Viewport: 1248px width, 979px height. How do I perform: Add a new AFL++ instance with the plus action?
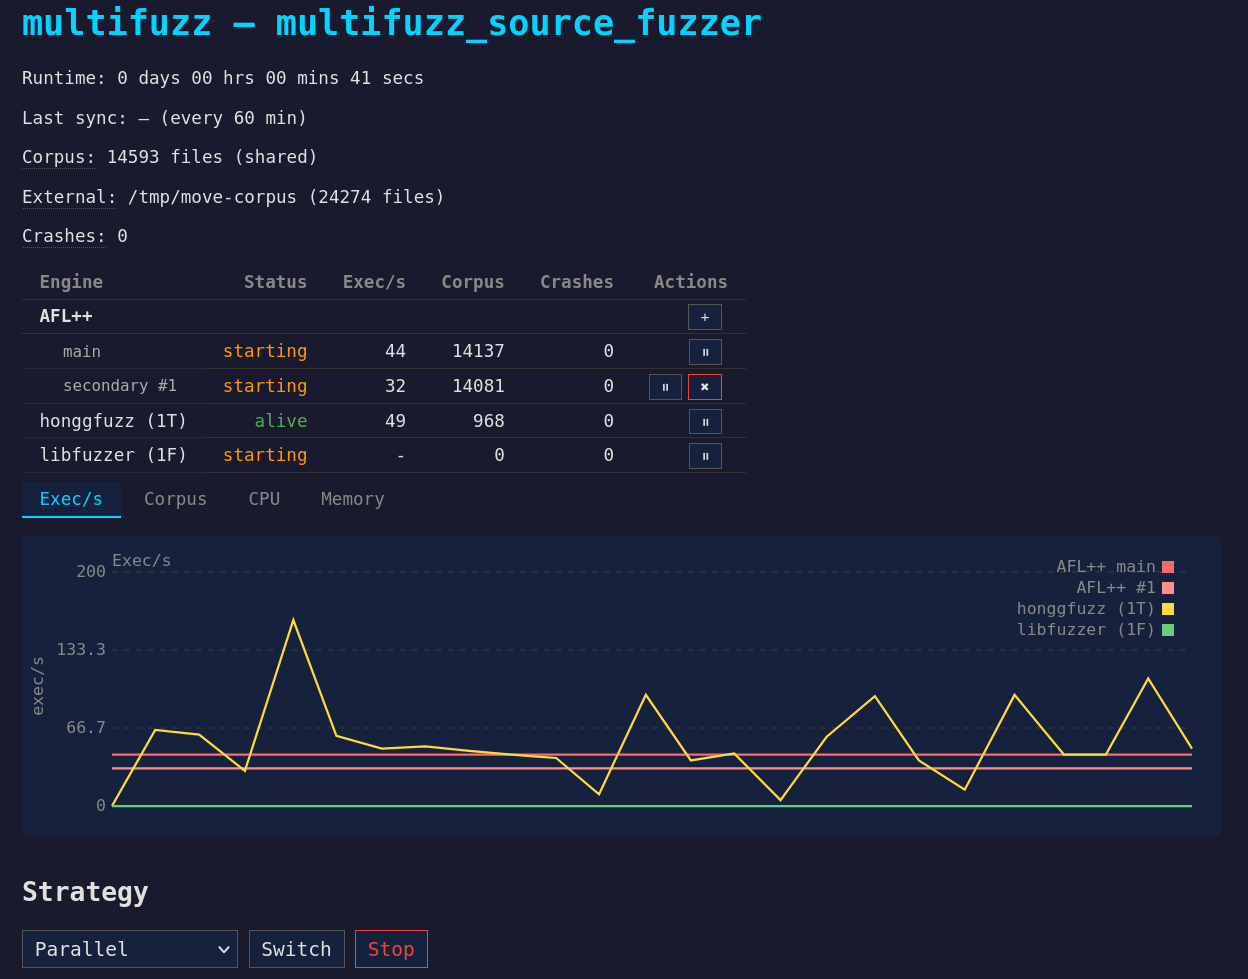click(x=705, y=316)
